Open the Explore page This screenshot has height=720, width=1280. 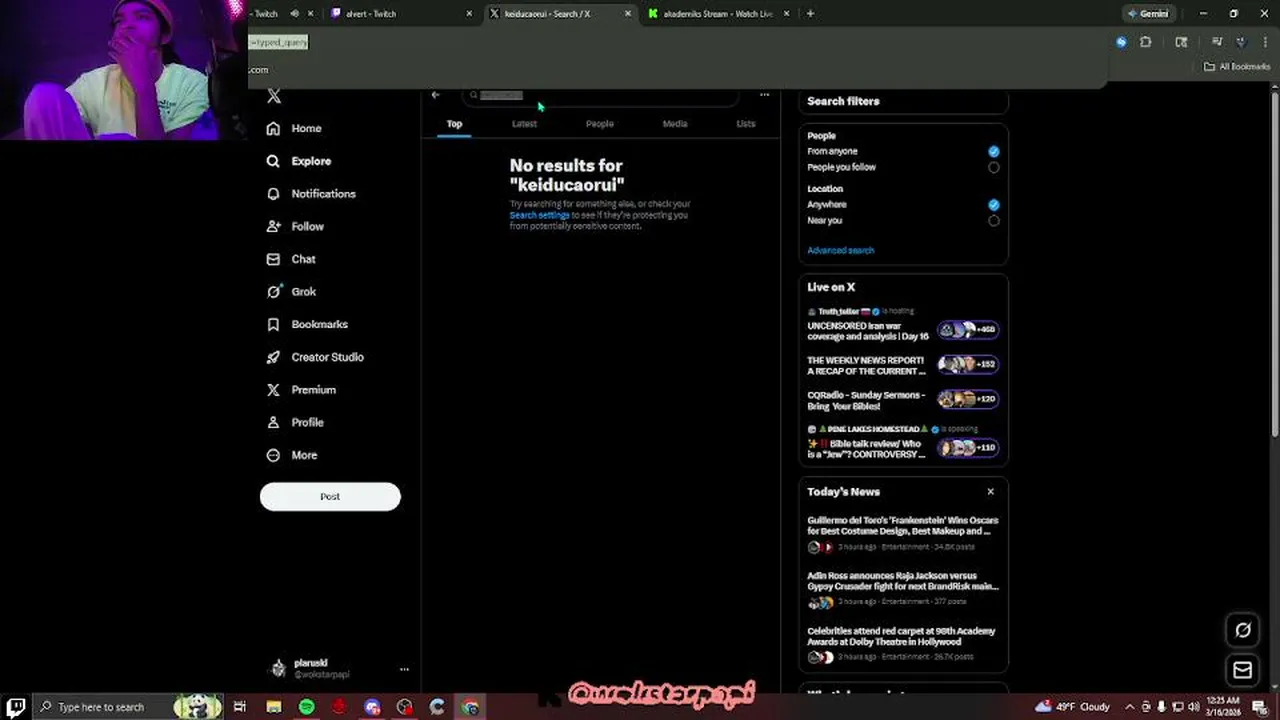tap(299, 161)
